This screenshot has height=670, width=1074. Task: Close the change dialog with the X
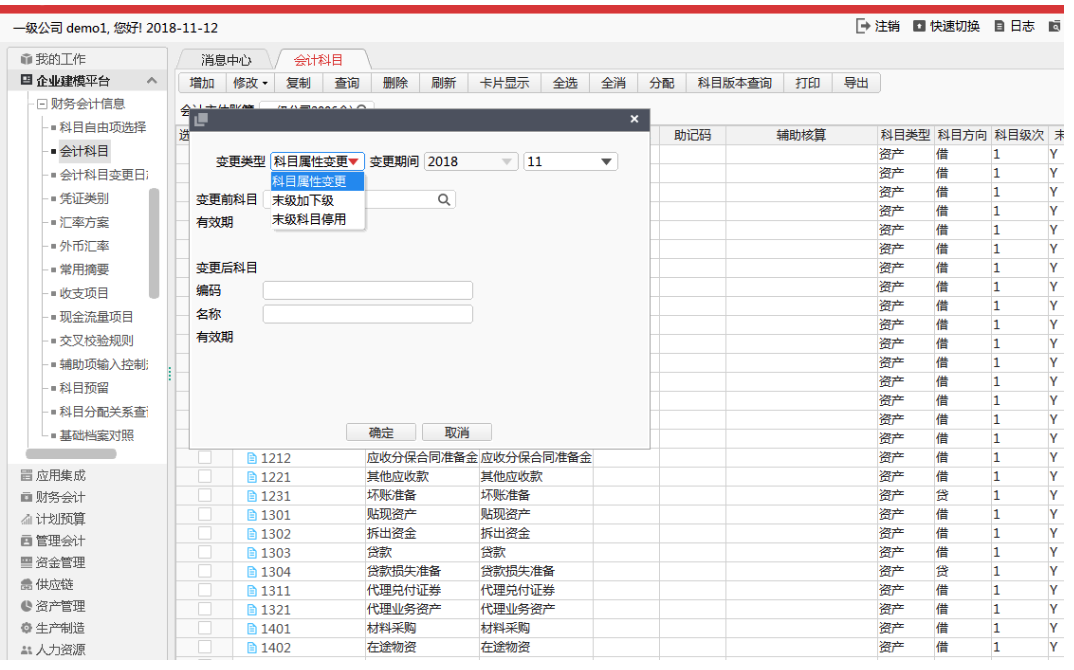[634, 119]
